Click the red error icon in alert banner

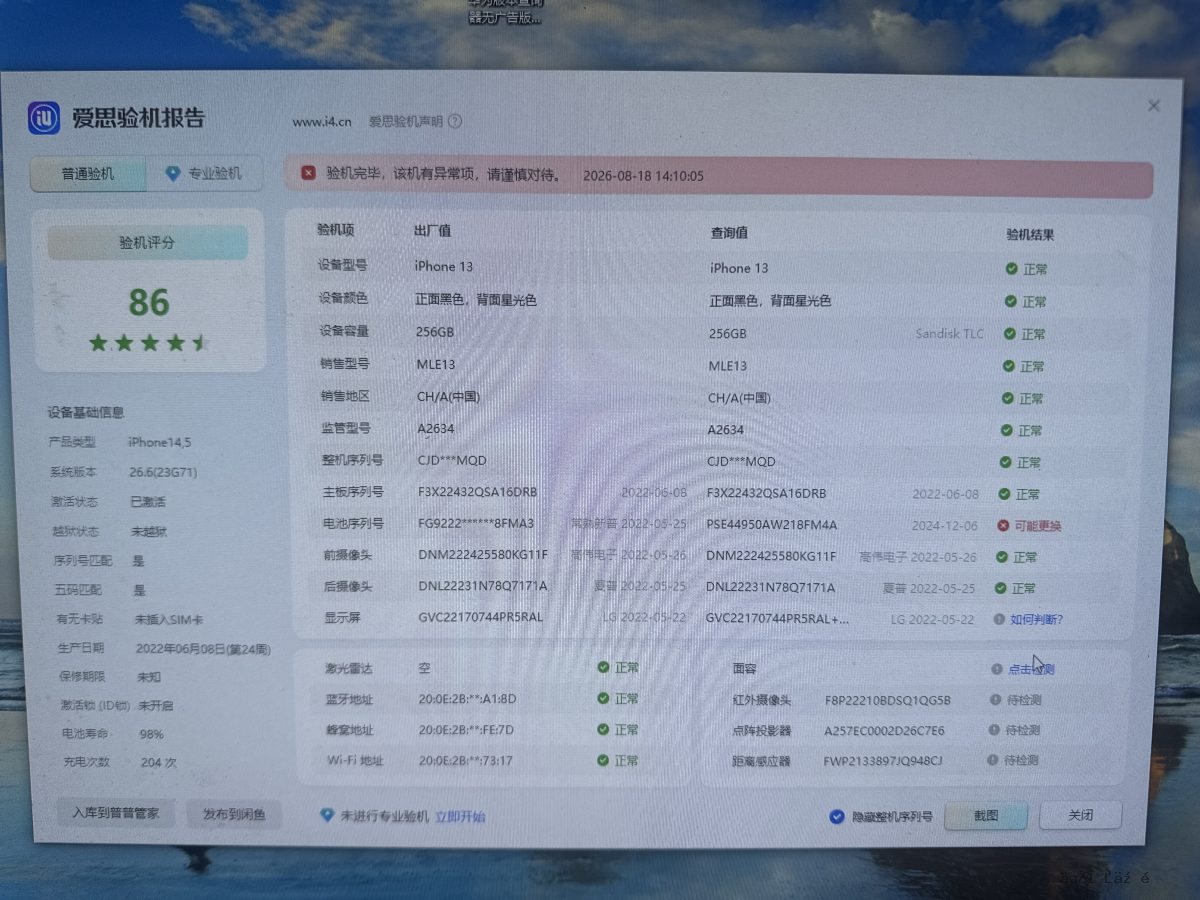click(309, 173)
